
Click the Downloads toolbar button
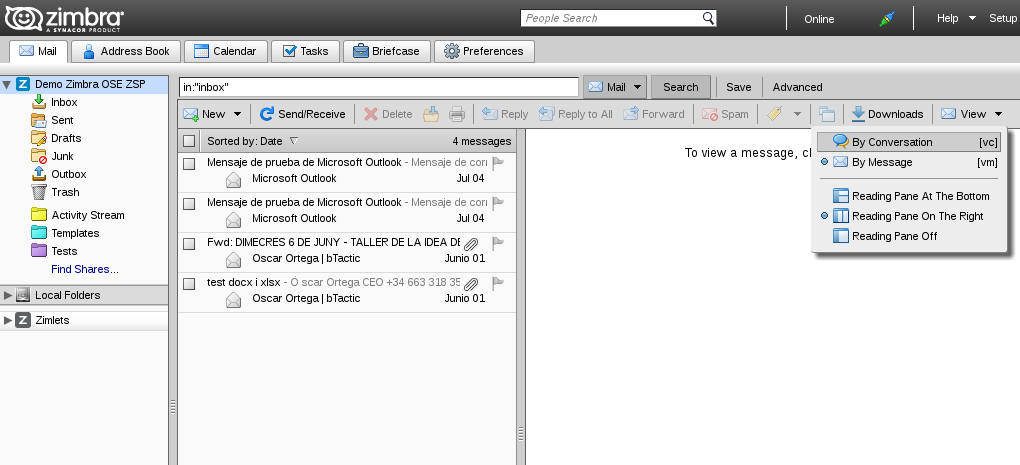[887, 114]
